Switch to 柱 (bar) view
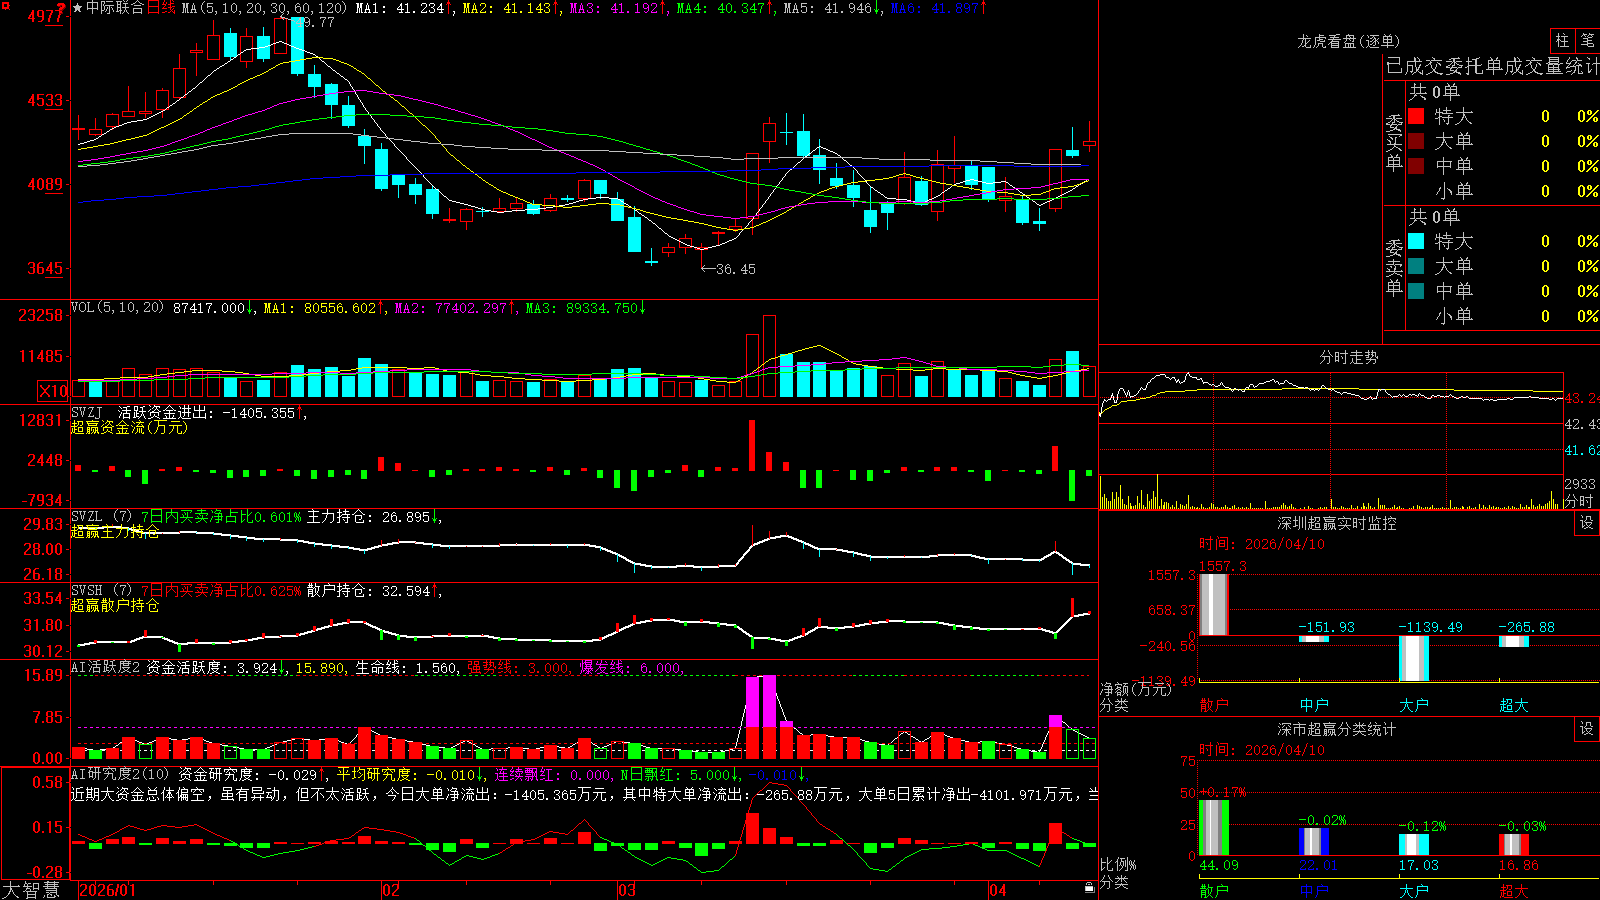Image resolution: width=1600 pixels, height=900 pixels. (x=1562, y=40)
